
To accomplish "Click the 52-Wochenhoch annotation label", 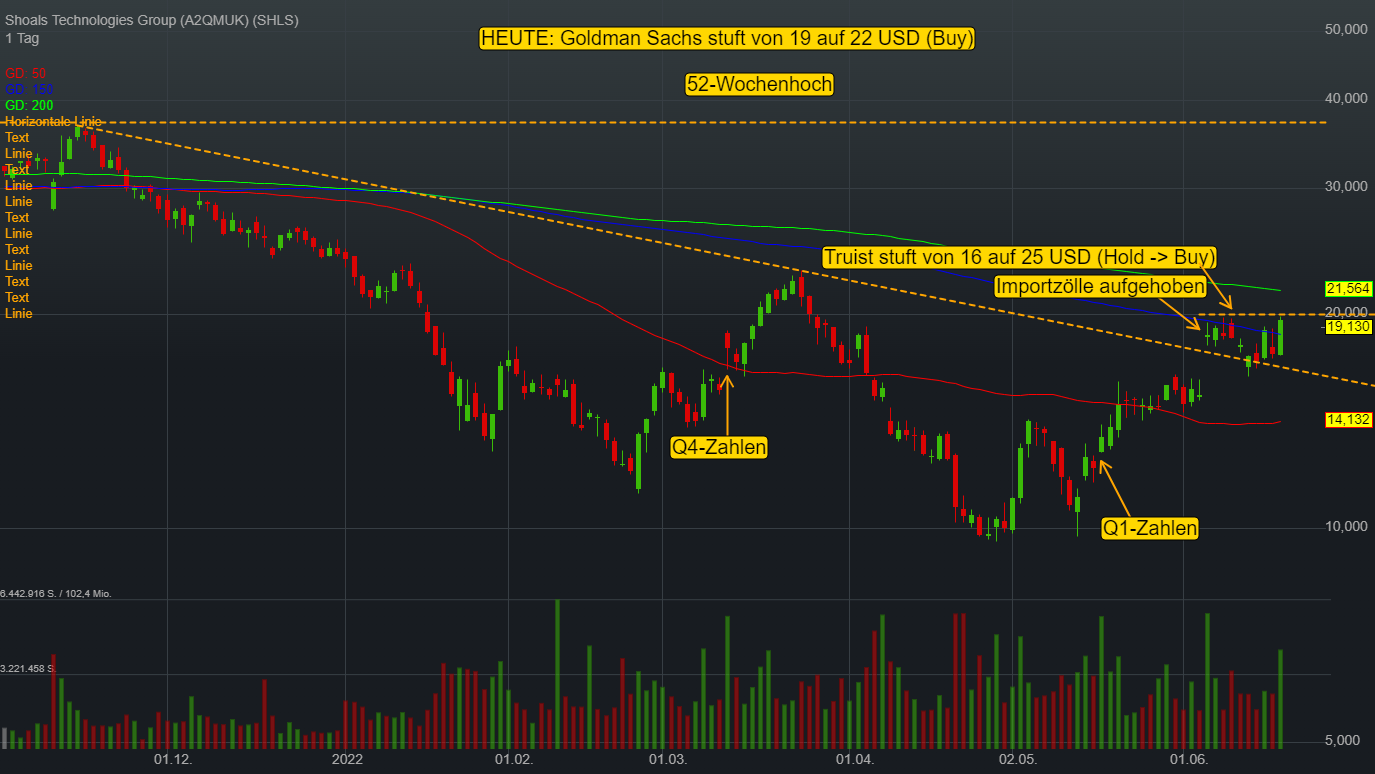I will click(759, 84).
